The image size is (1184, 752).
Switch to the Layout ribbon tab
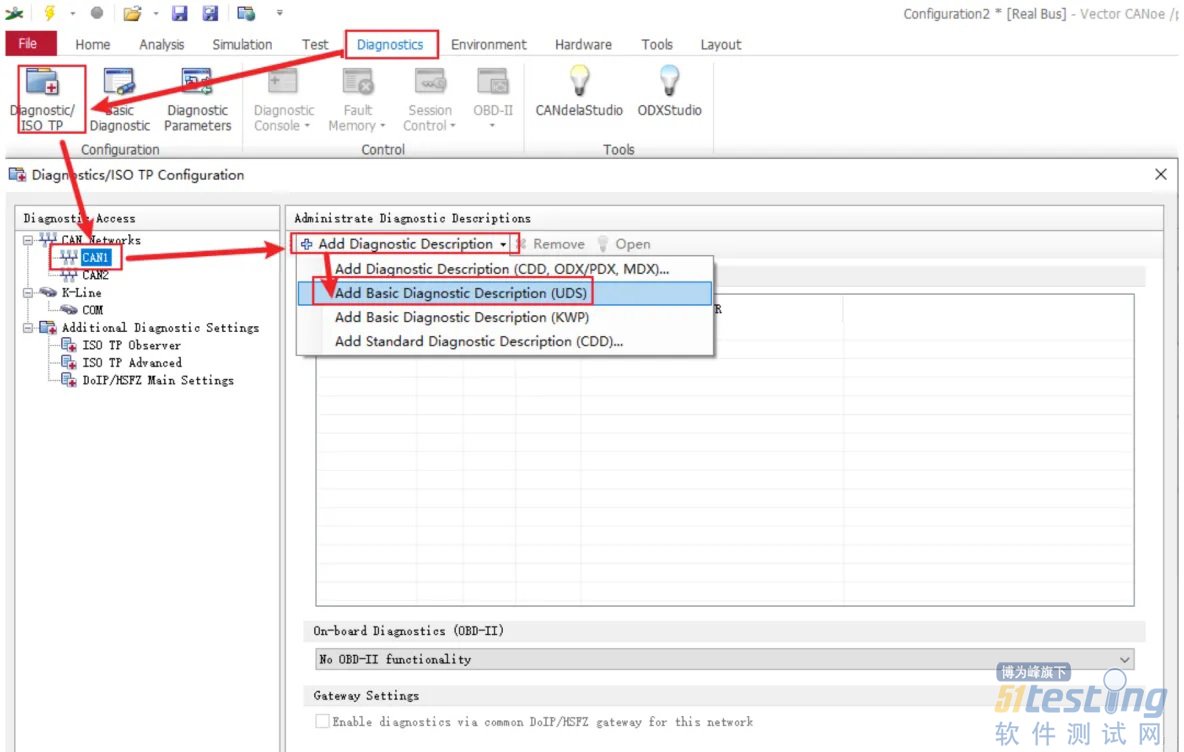(x=721, y=45)
